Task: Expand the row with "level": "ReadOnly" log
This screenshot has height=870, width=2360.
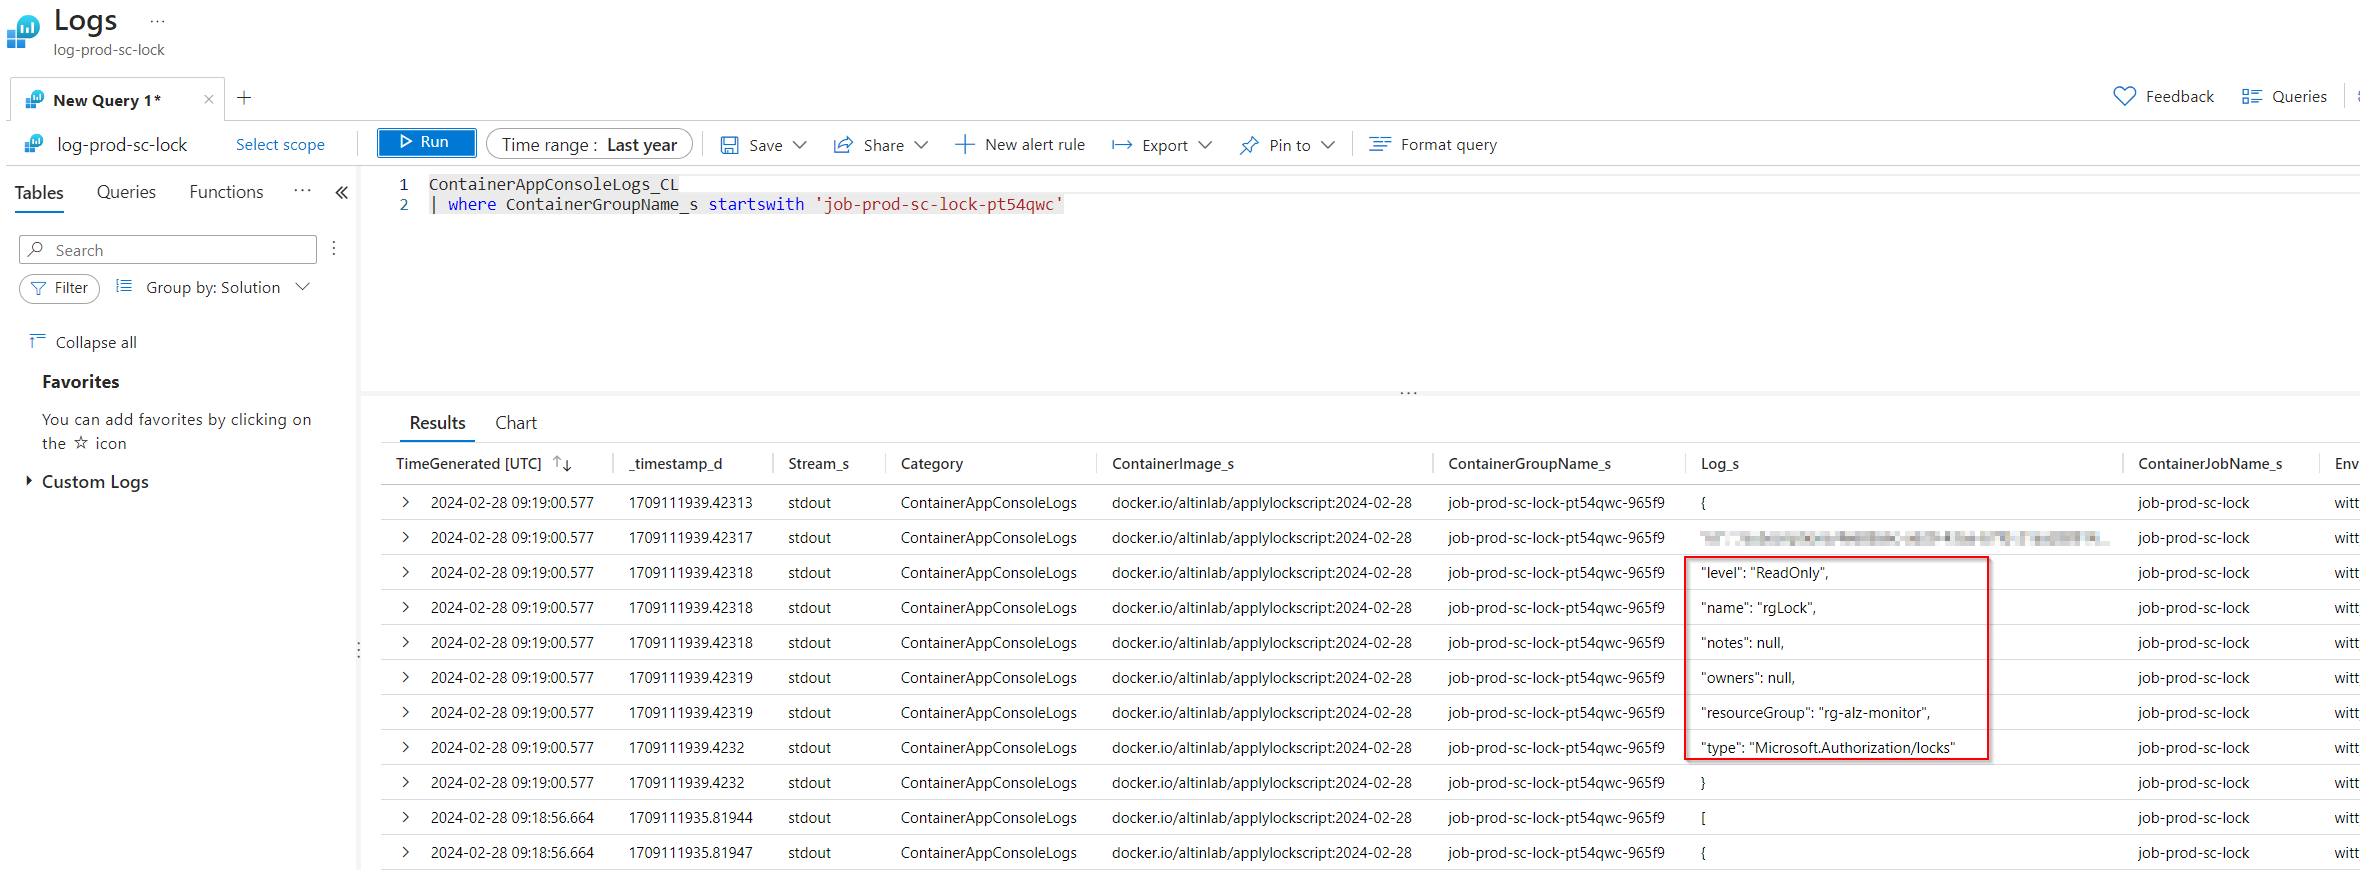Action: coord(405,572)
